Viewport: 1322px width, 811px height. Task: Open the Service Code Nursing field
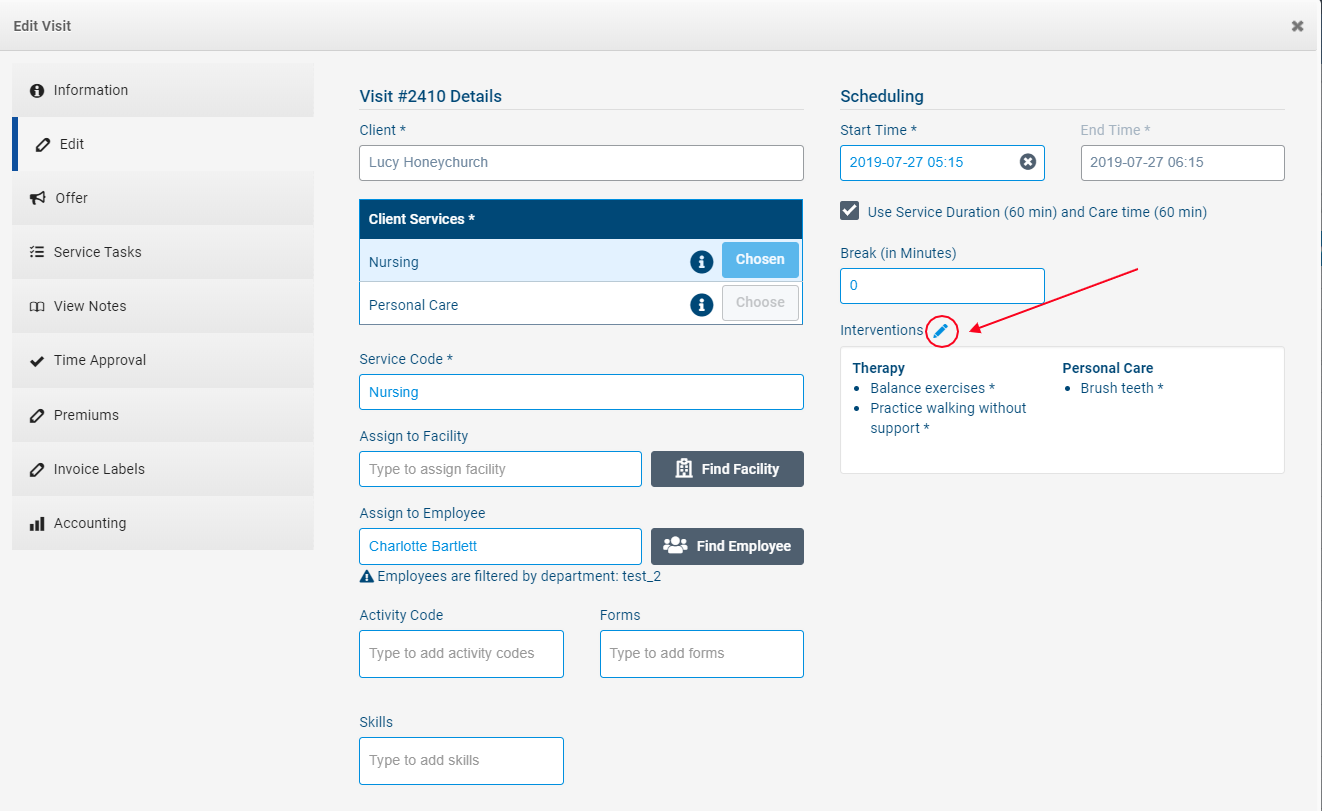click(x=581, y=392)
